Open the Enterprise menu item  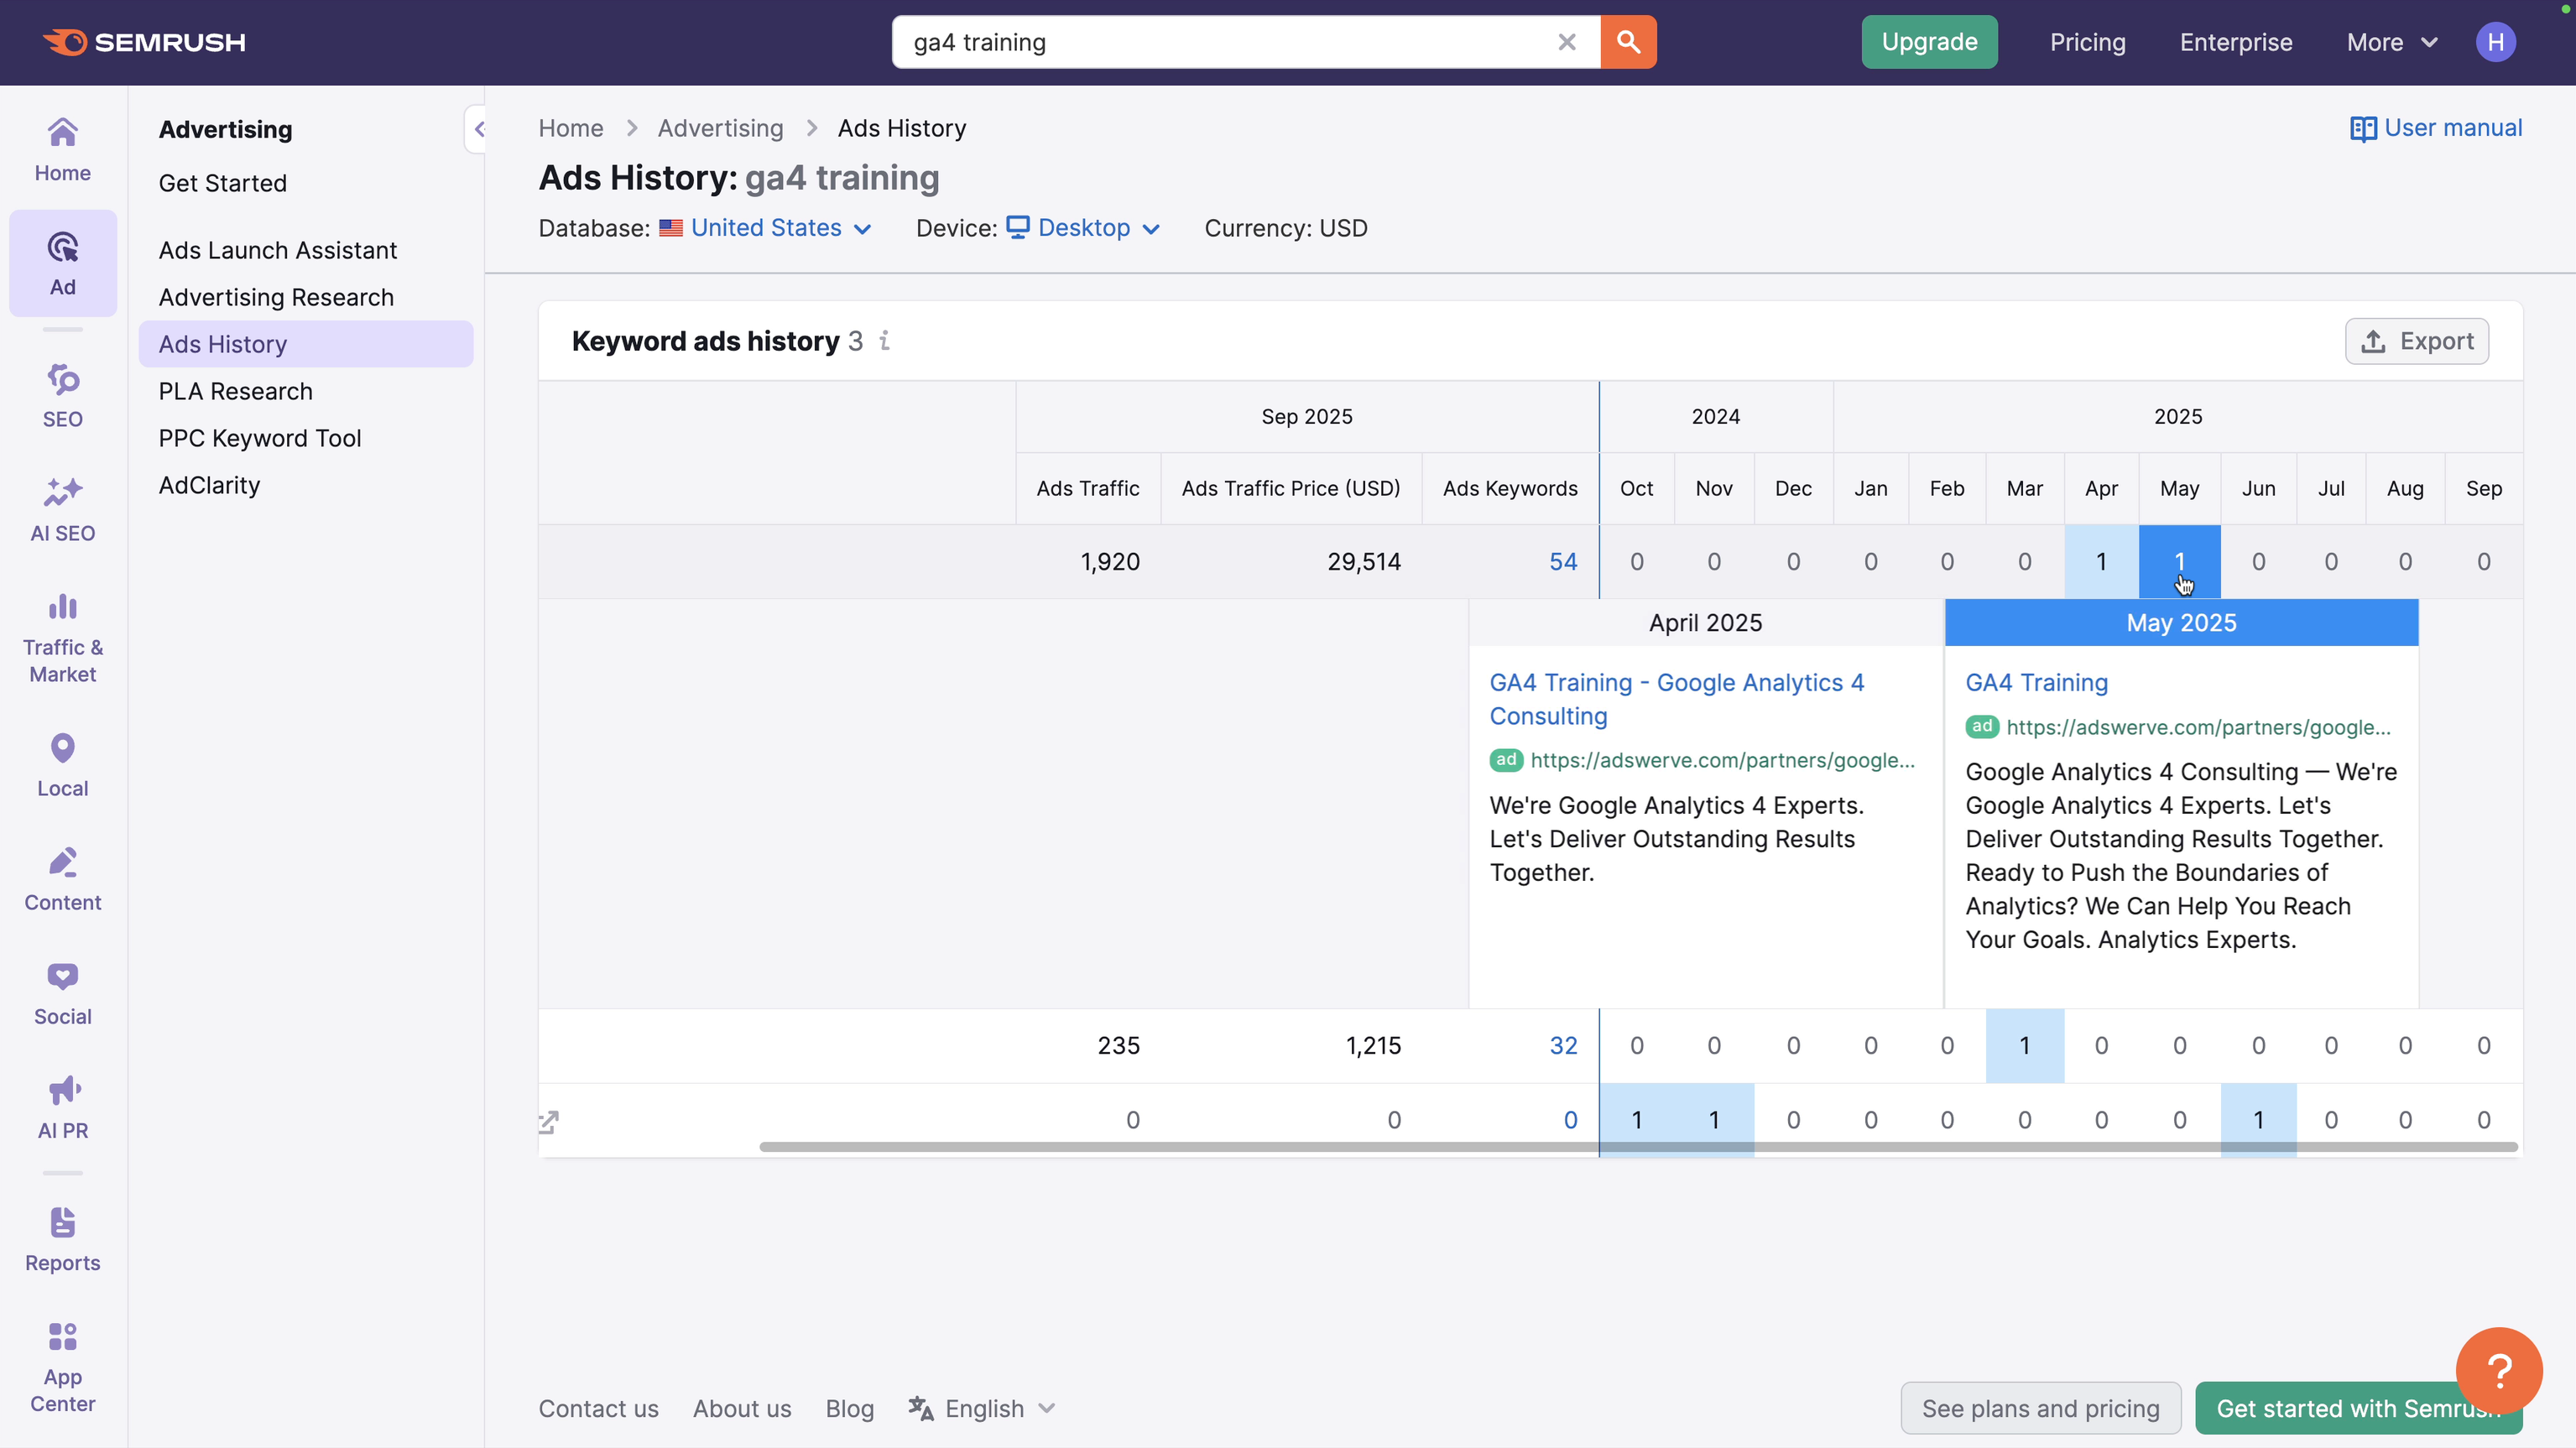(x=2236, y=42)
